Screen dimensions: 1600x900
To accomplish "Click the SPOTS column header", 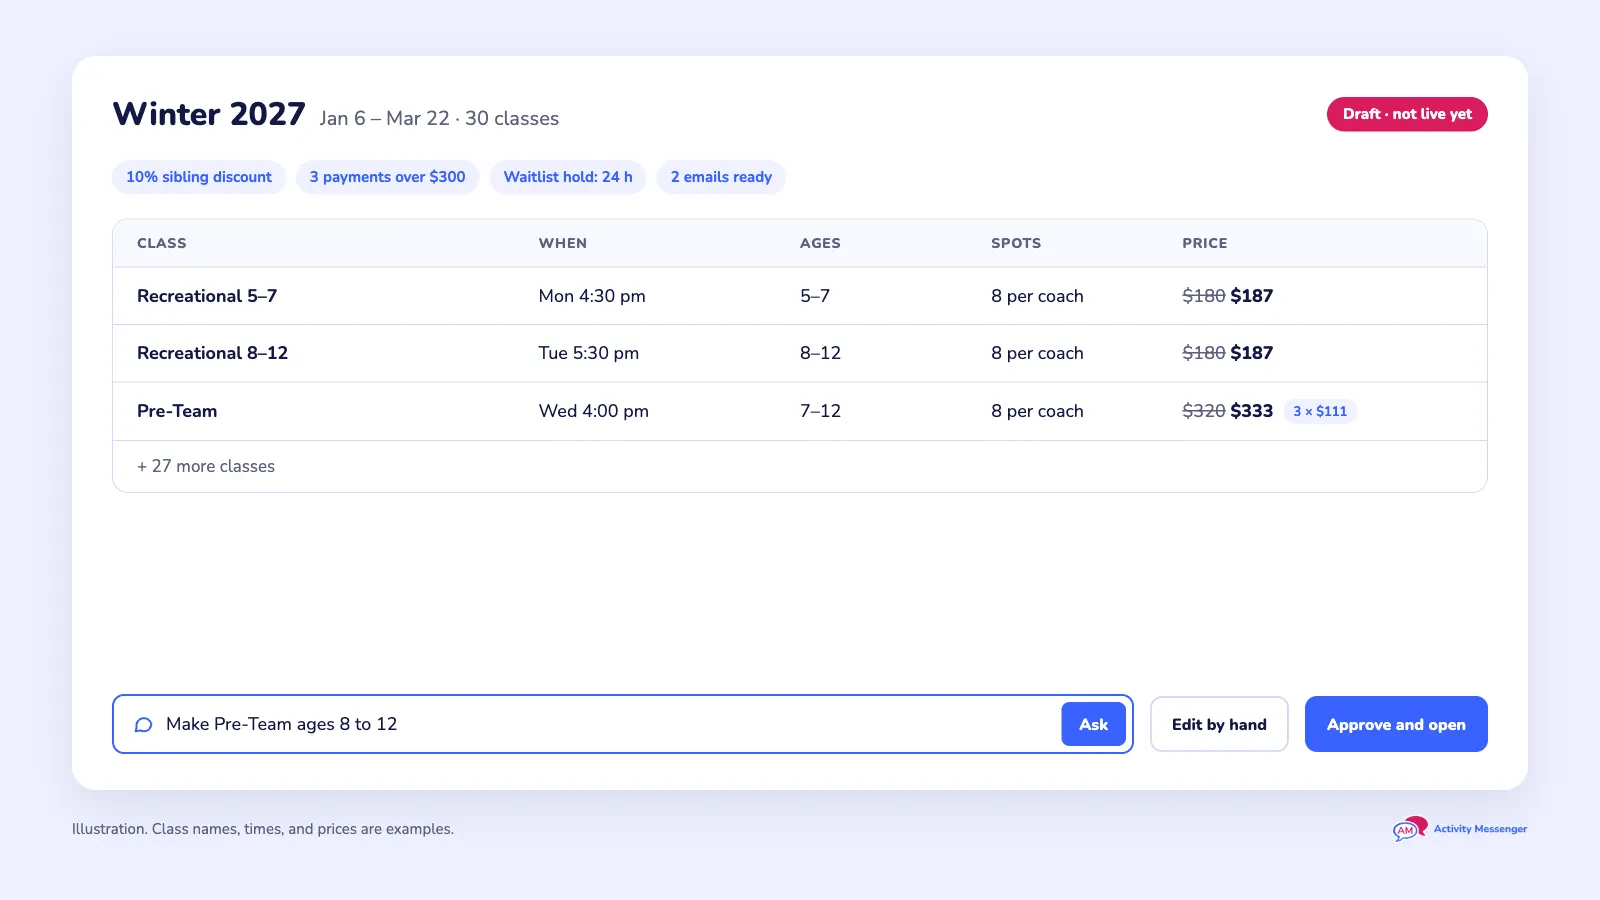I will [1016, 243].
